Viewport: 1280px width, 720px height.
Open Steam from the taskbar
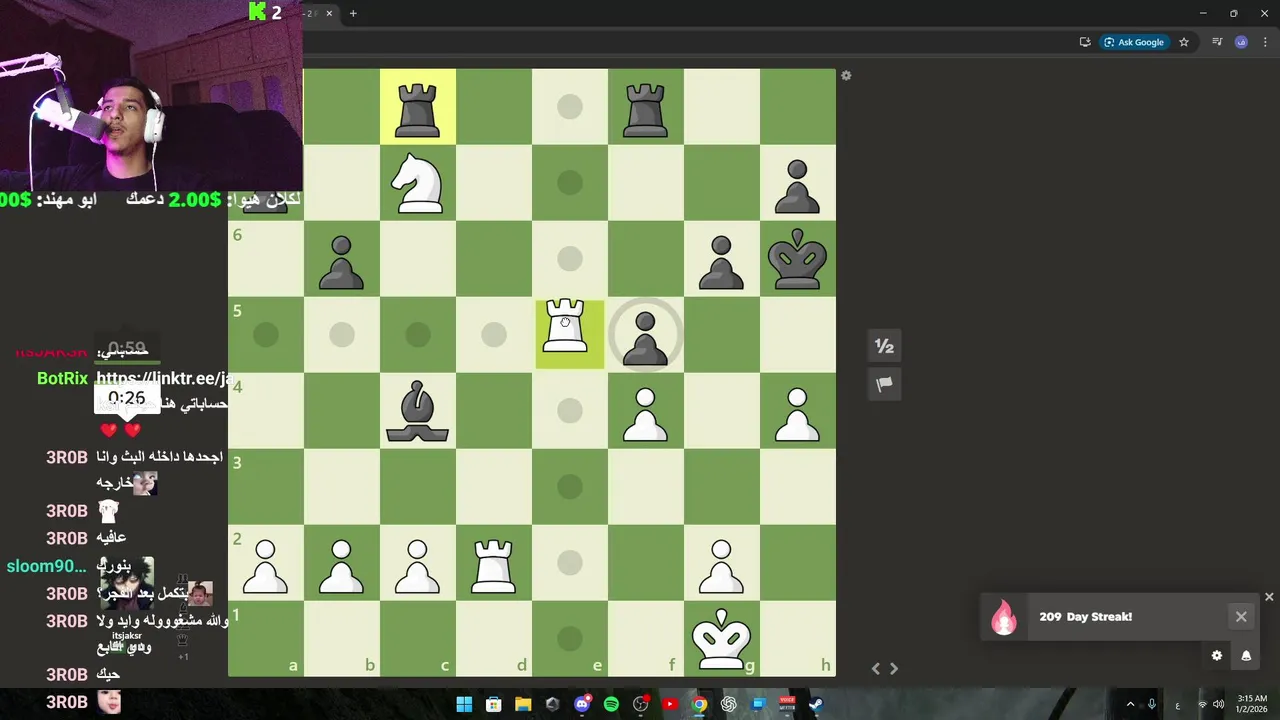(x=816, y=704)
